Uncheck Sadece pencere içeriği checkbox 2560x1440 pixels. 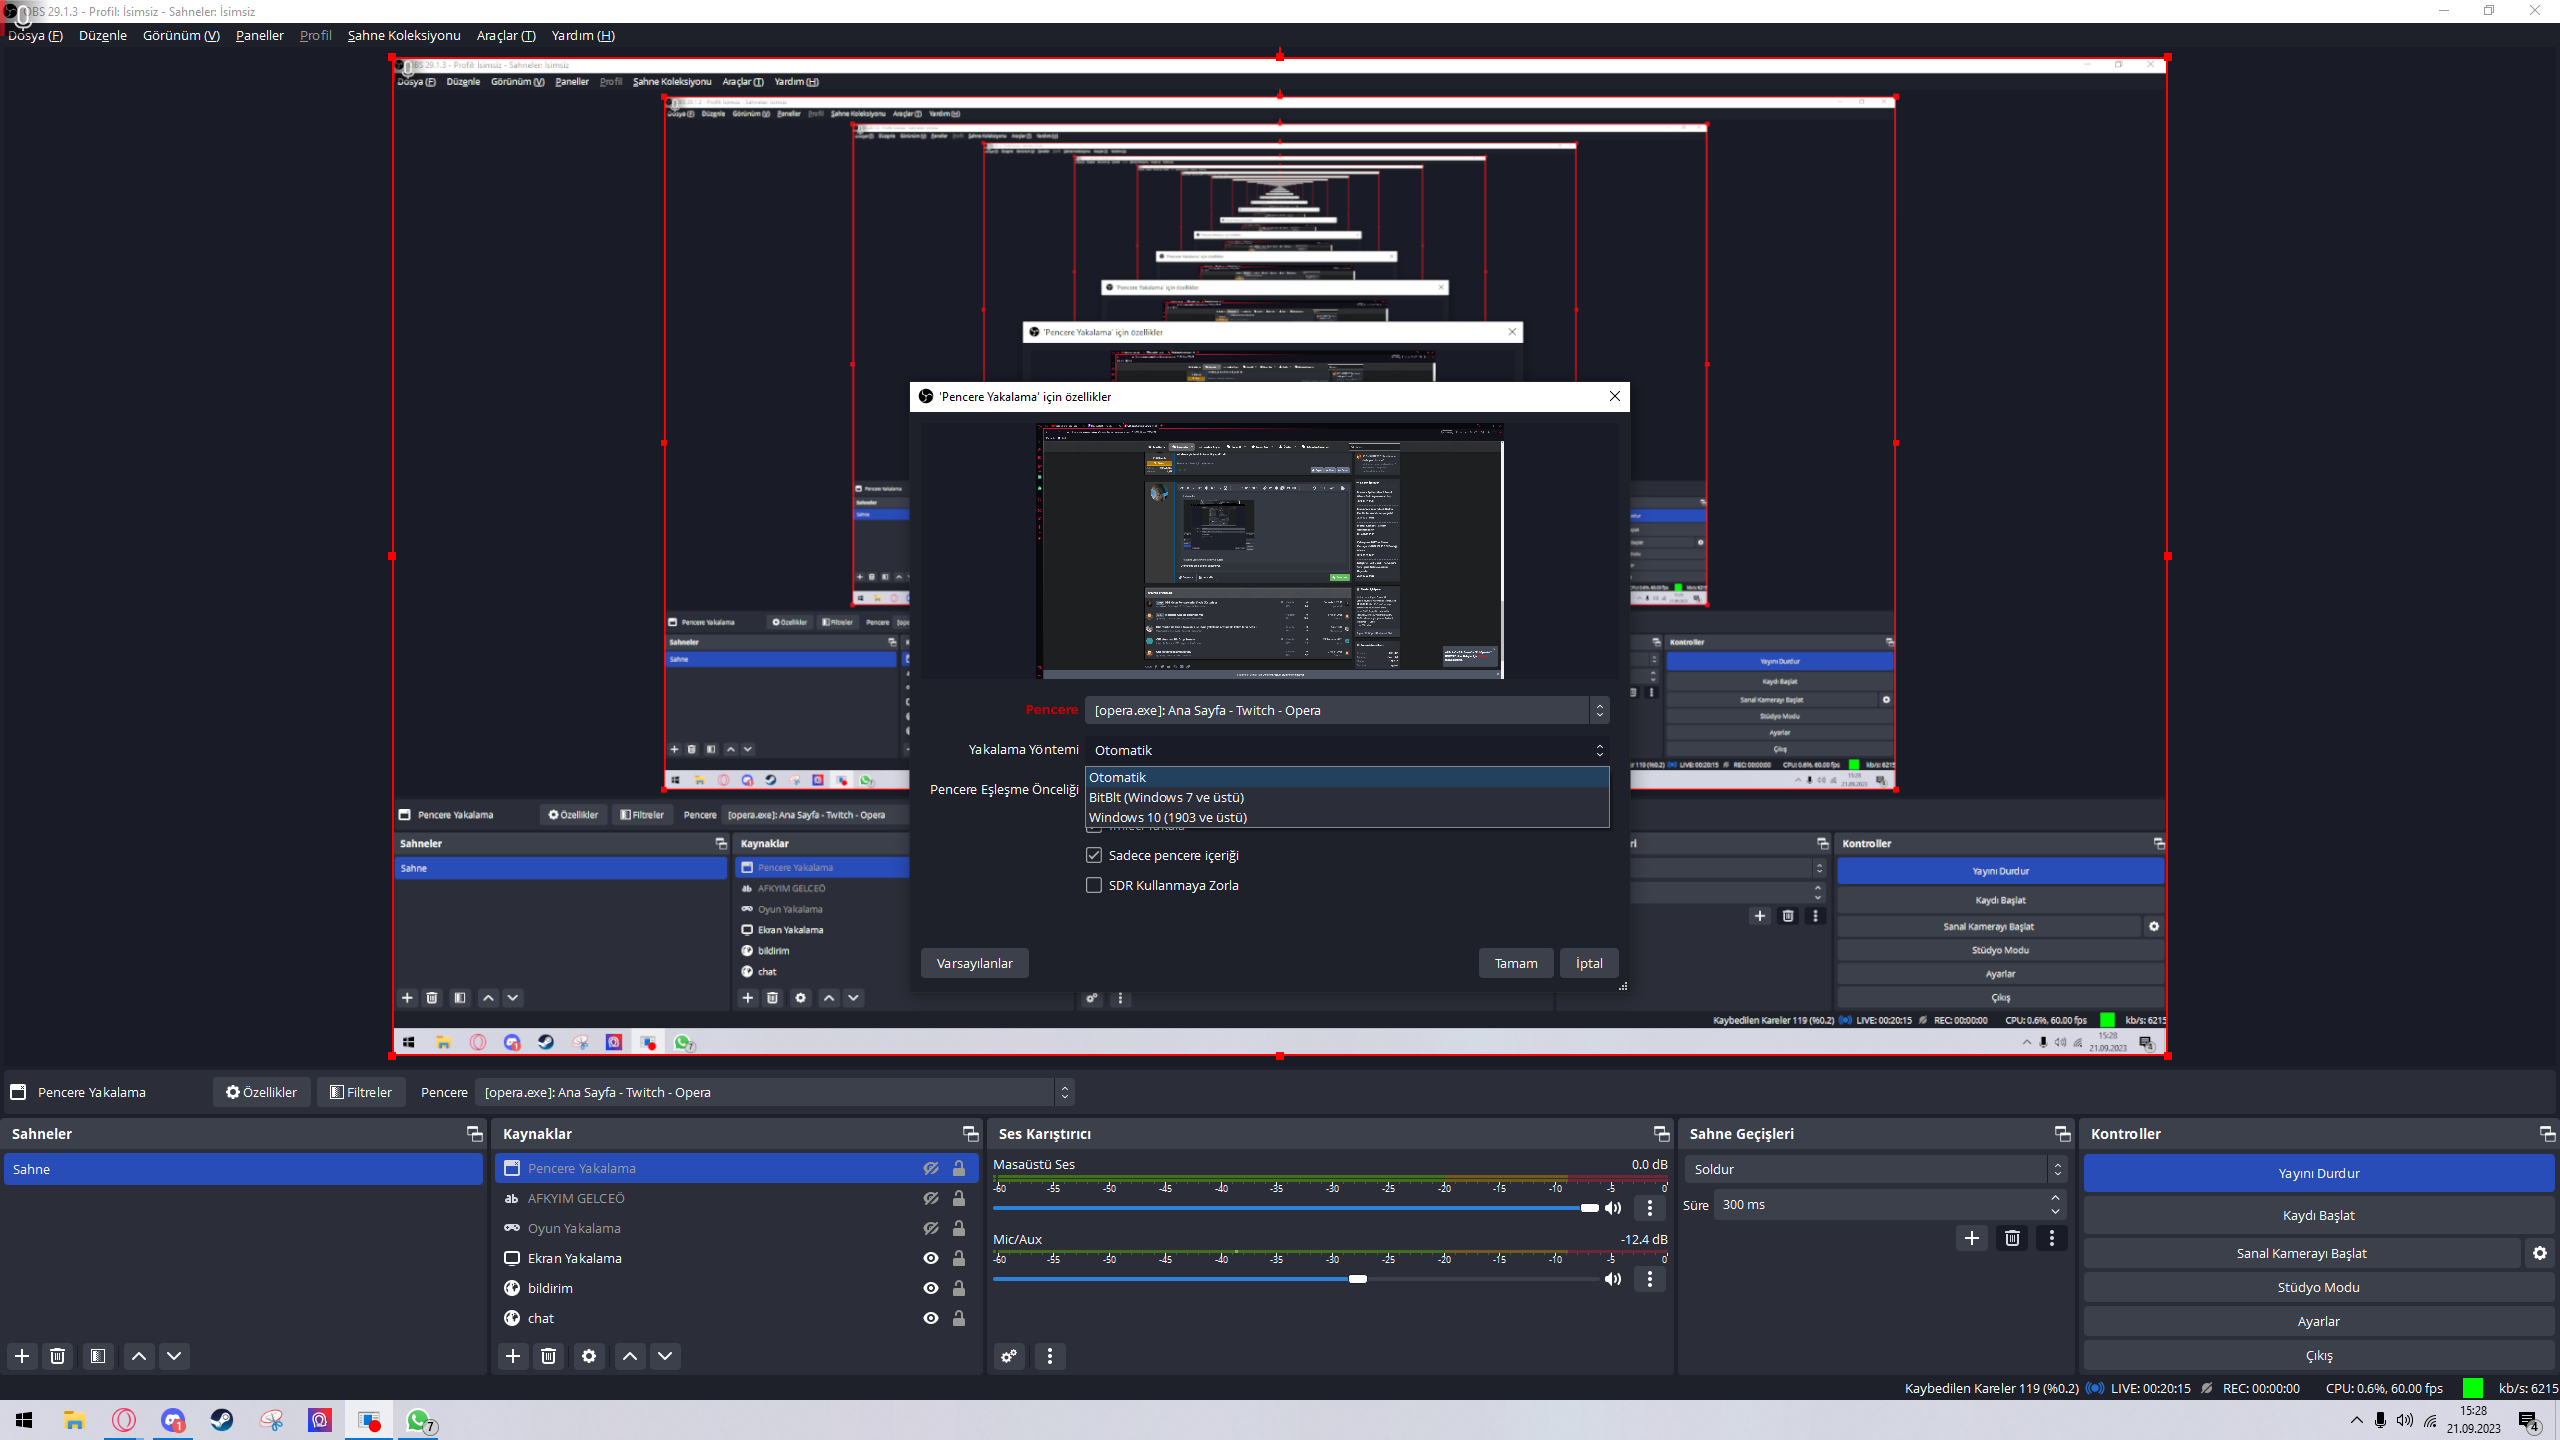point(1094,855)
